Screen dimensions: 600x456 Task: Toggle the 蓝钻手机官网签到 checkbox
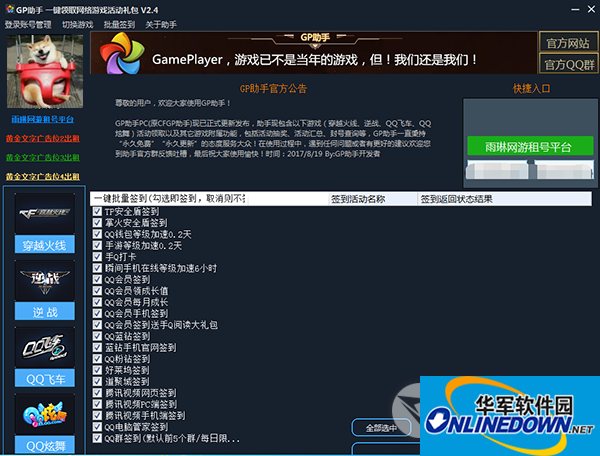point(97,347)
